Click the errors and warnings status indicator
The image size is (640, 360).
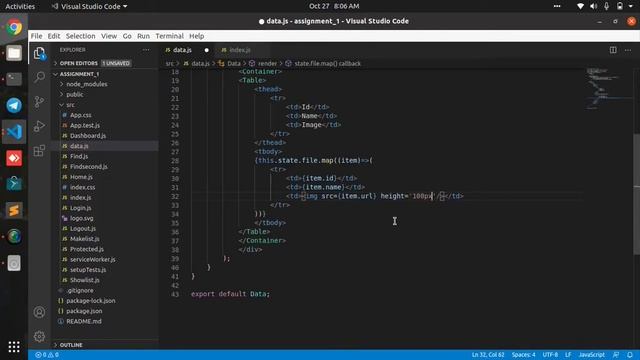(47, 355)
